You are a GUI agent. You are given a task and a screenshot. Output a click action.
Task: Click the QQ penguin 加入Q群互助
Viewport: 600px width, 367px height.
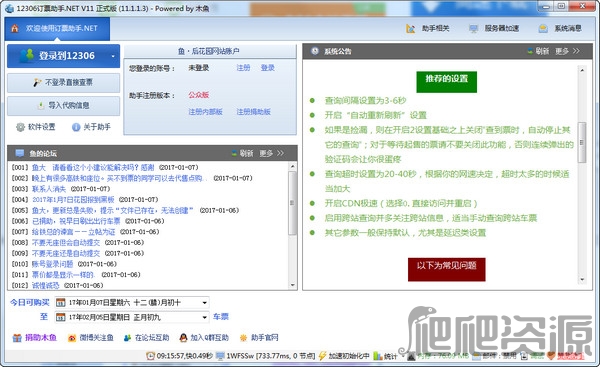click(x=183, y=338)
